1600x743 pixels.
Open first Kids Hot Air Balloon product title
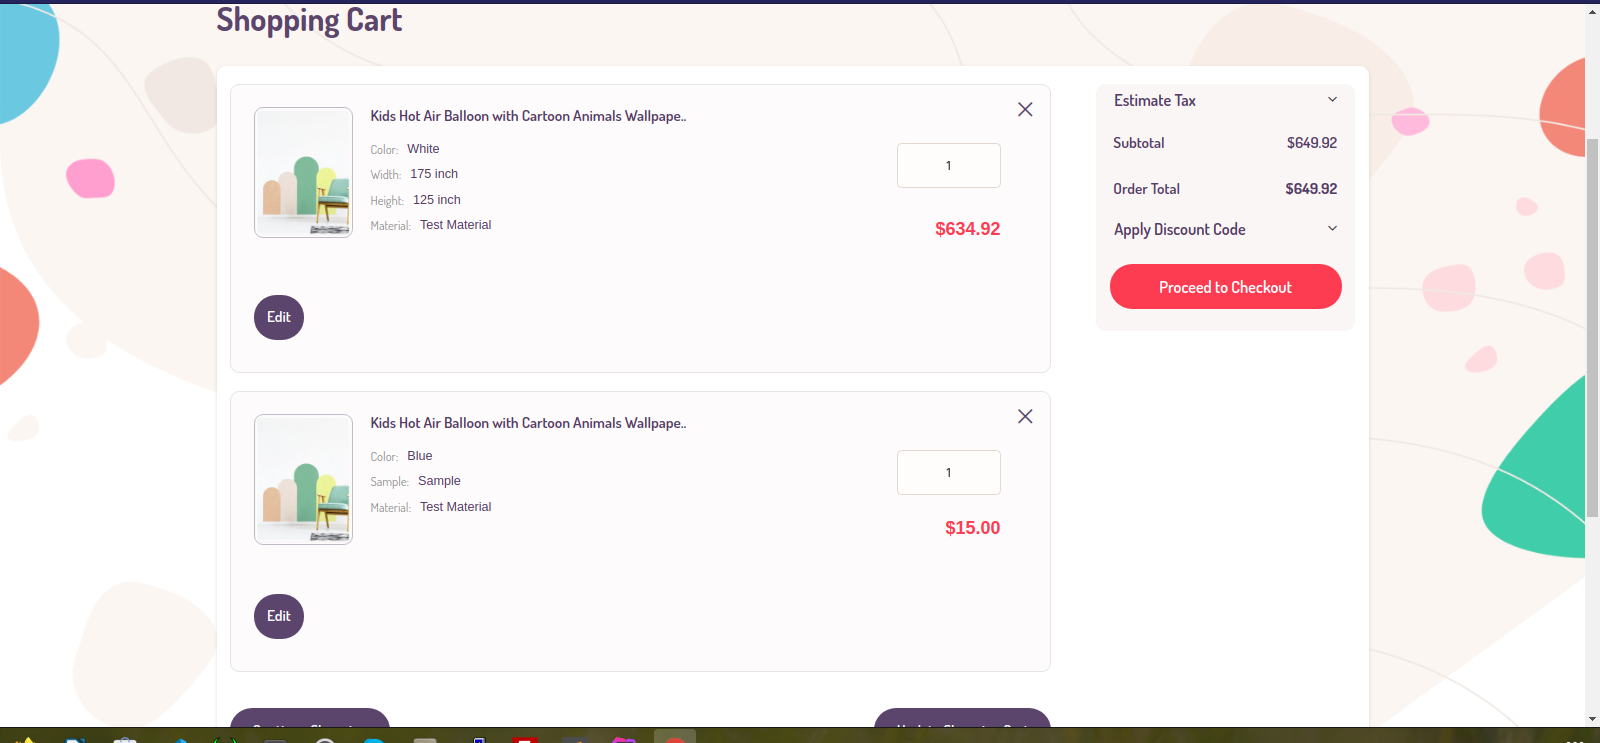(x=528, y=116)
